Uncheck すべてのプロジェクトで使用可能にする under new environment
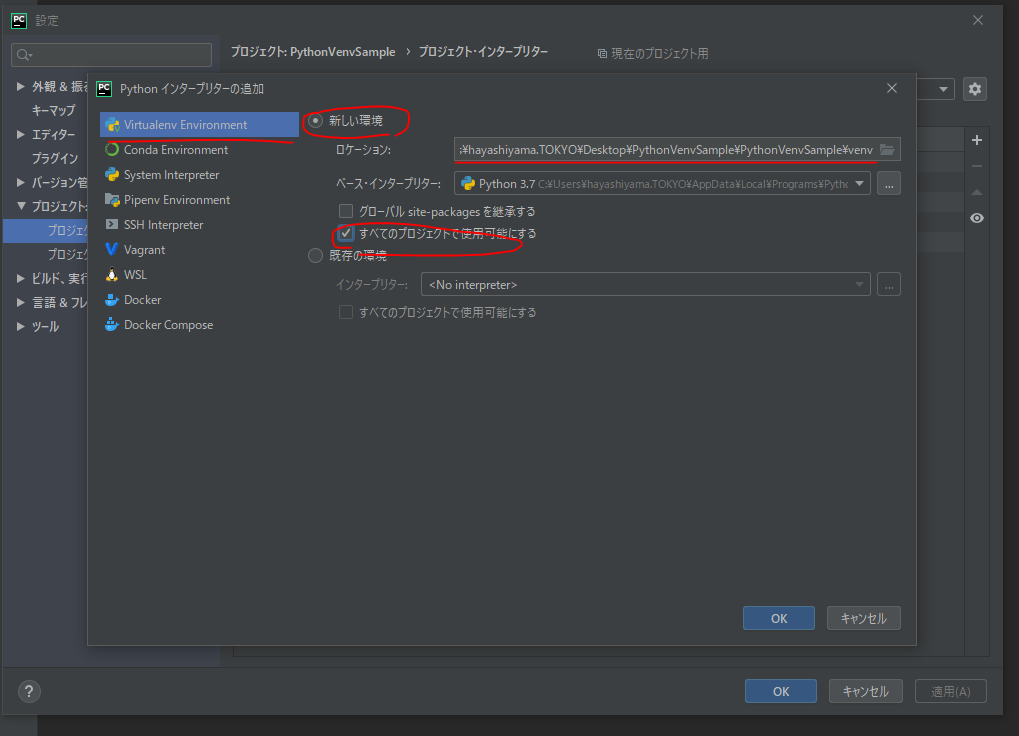 346,233
